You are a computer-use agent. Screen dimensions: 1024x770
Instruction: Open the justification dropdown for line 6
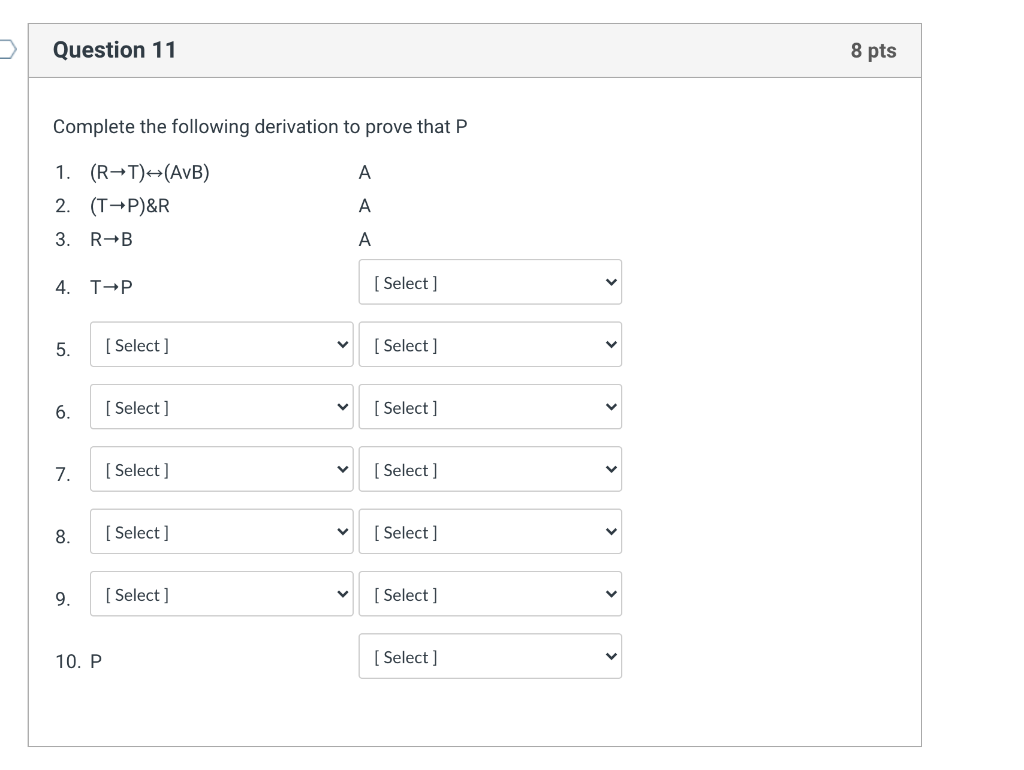489,407
